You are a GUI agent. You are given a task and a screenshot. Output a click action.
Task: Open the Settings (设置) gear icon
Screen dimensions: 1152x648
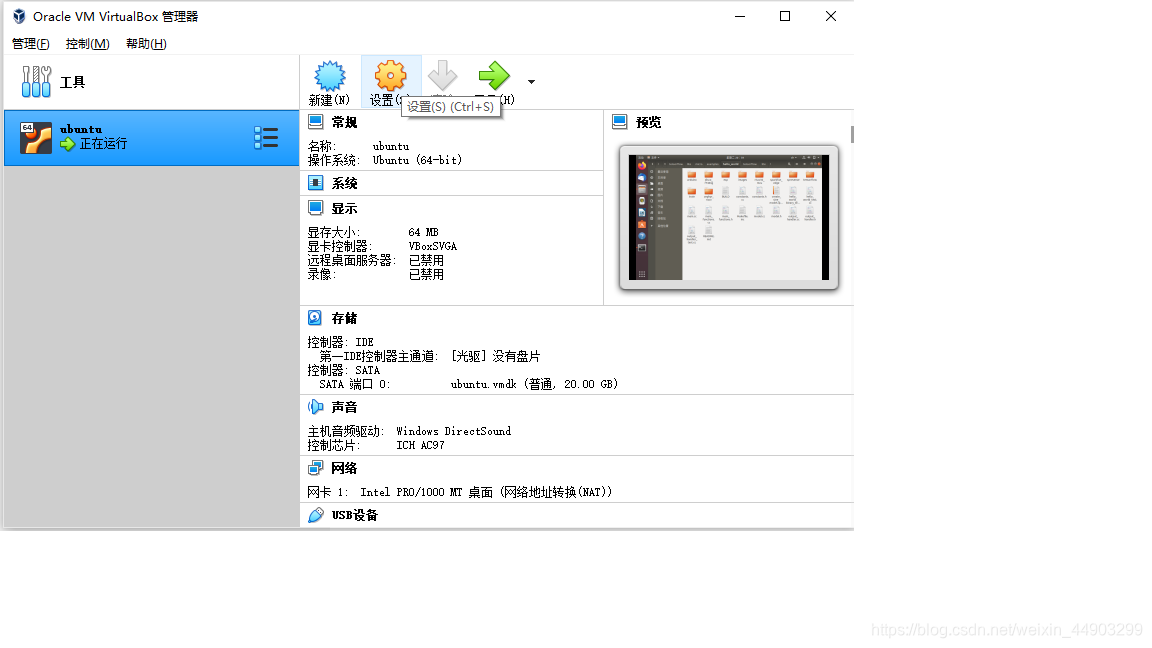point(390,76)
